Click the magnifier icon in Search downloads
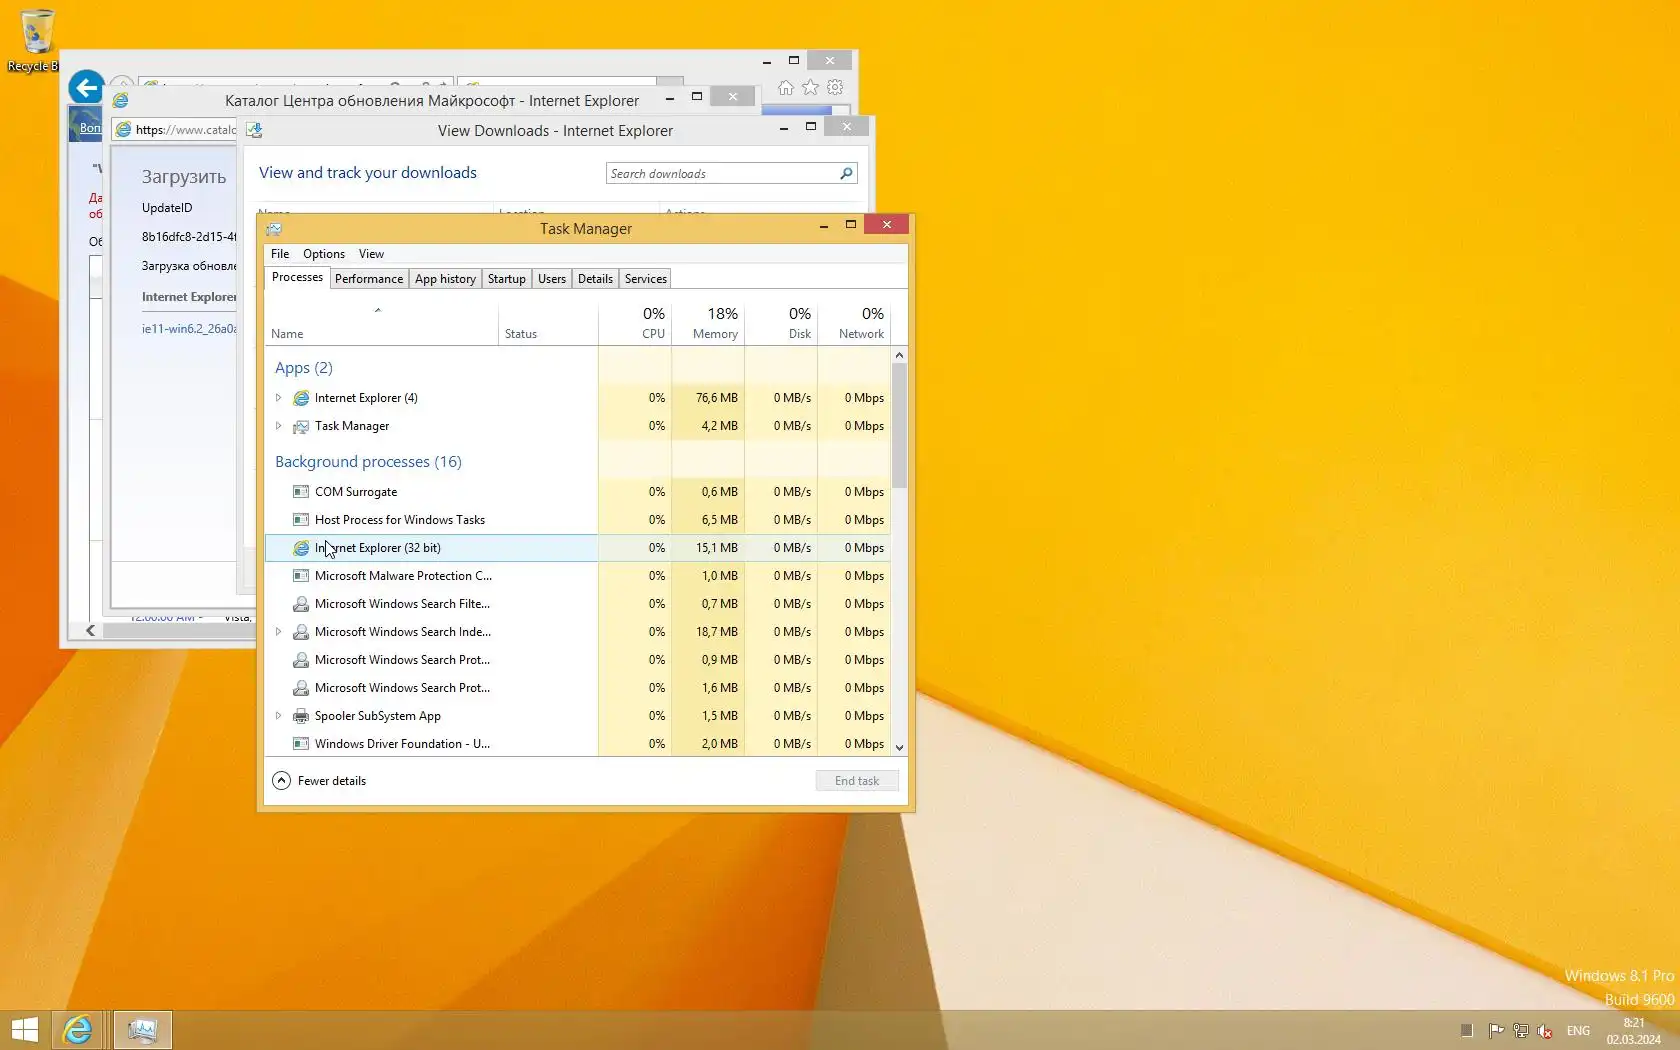 coord(846,173)
